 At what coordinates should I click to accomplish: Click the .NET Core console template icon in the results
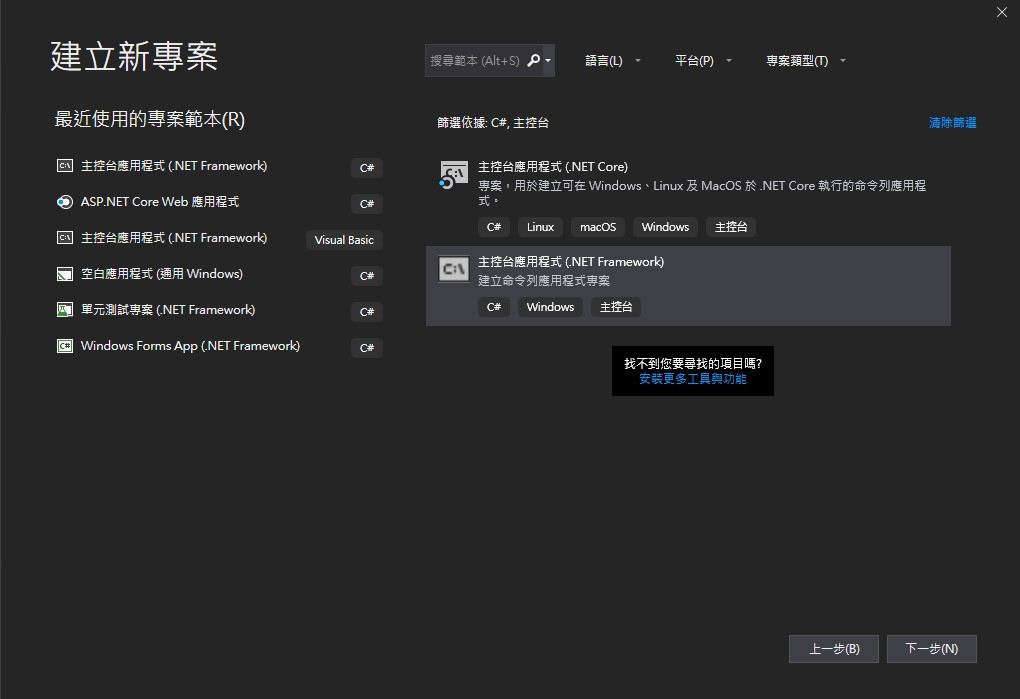click(x=453, y=174)
